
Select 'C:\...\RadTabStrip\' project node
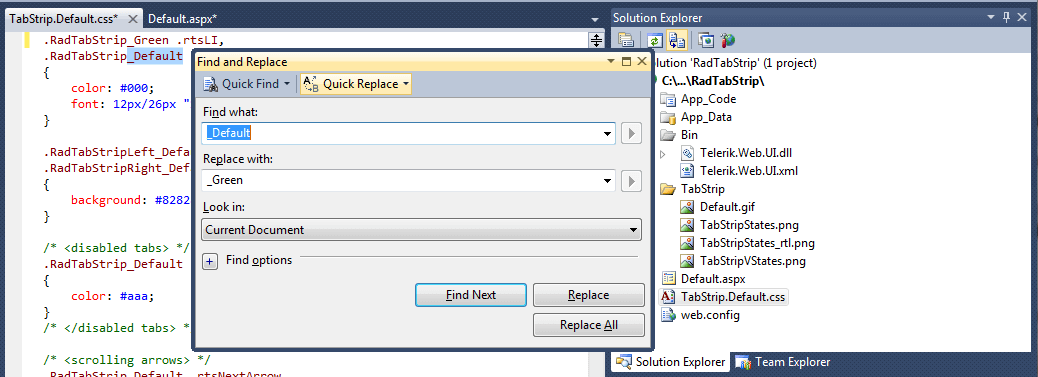(x=713, y=81)
